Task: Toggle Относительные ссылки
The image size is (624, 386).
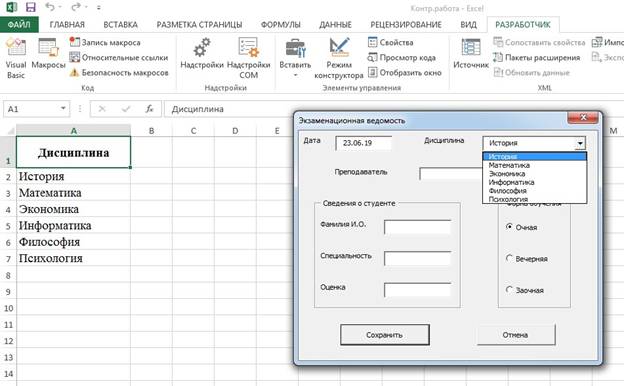Action: click(x=119, y=57)
